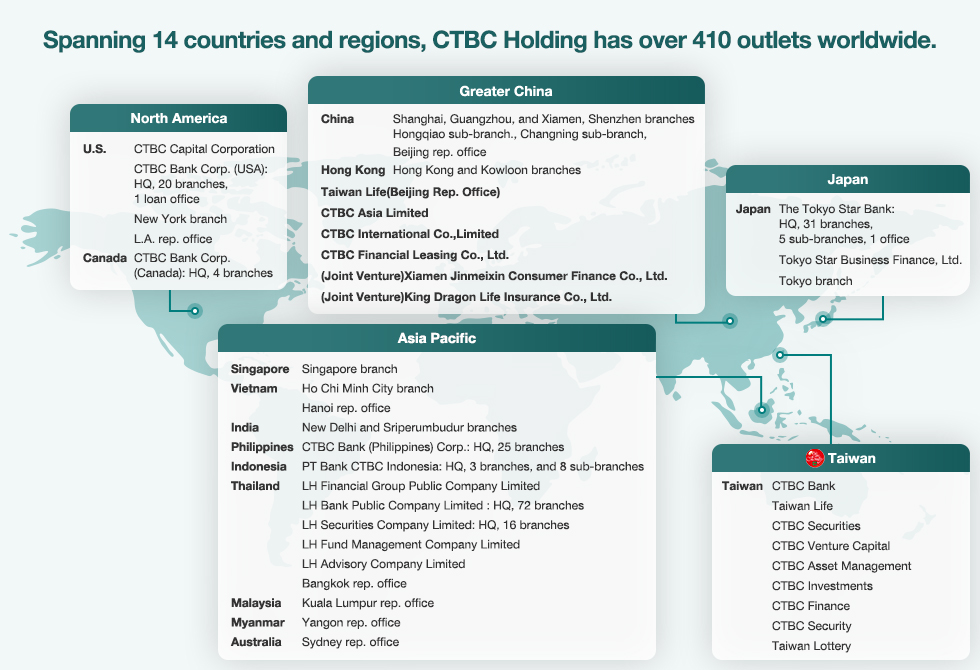Click 'CTBC Bank (Philippines) Corp.' entry
This screenshot has height=670, width=980.
[432, 447]
